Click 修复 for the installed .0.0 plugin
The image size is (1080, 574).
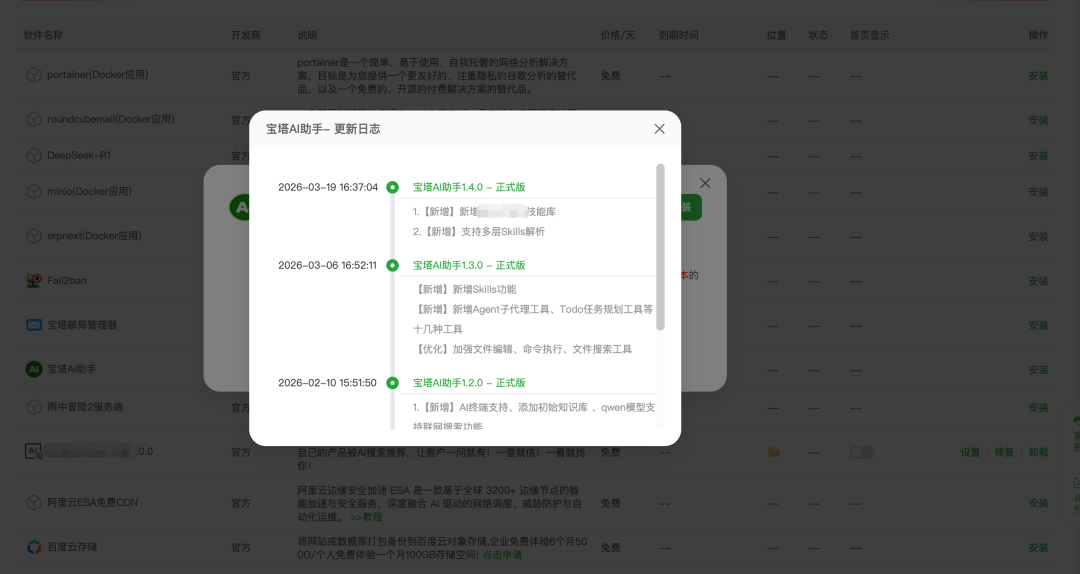click(x=1004, y=452)
